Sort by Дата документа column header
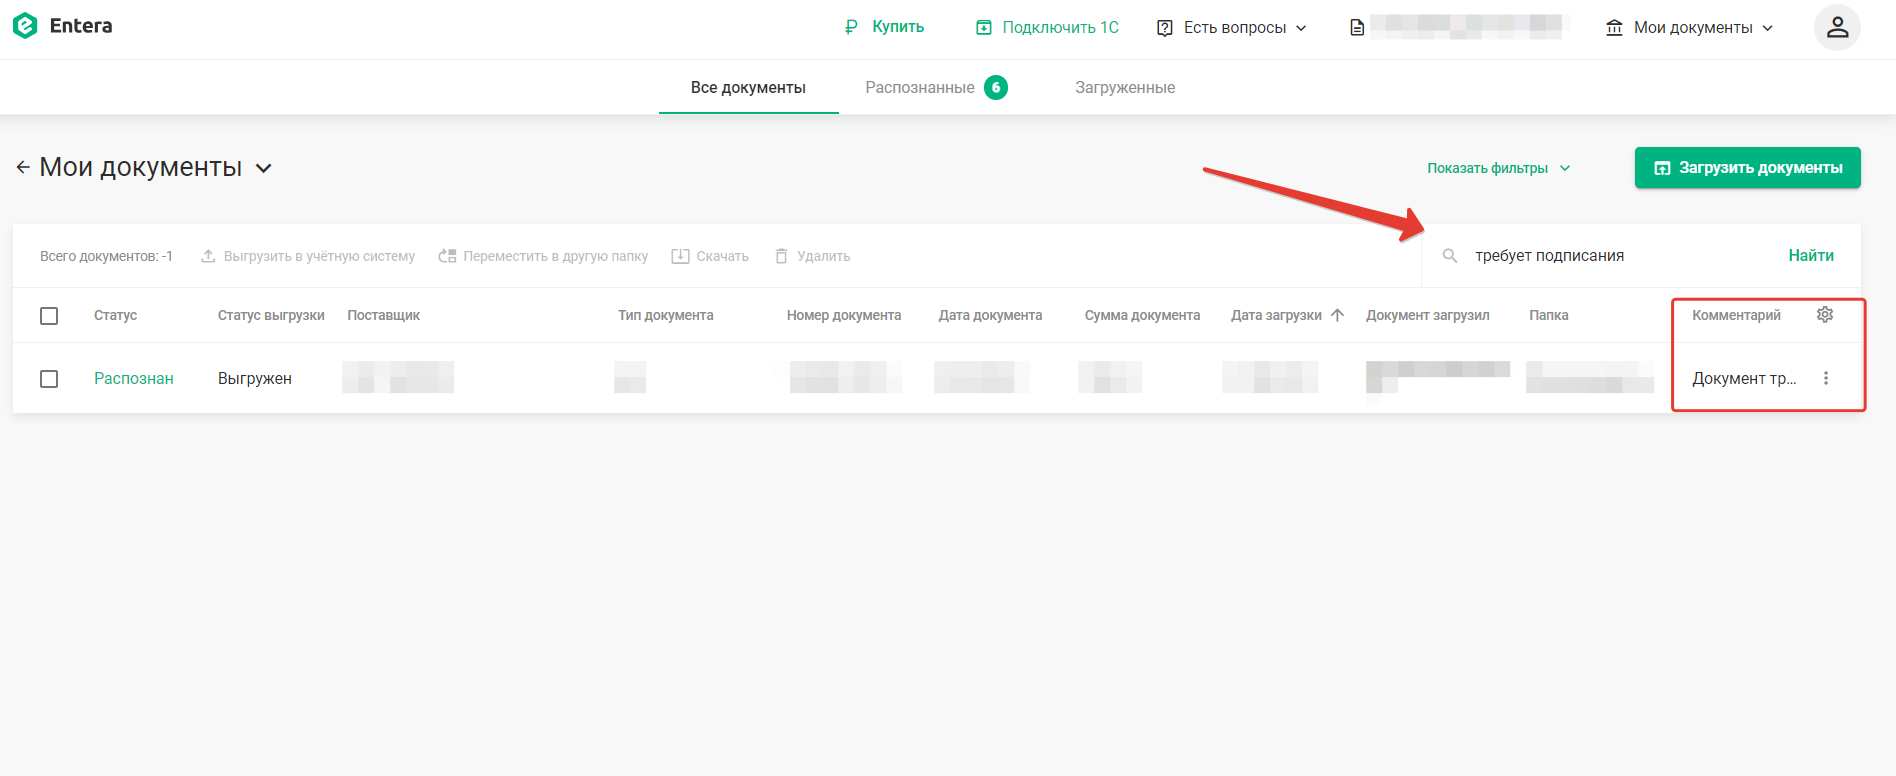 click(x=990, y=315)
